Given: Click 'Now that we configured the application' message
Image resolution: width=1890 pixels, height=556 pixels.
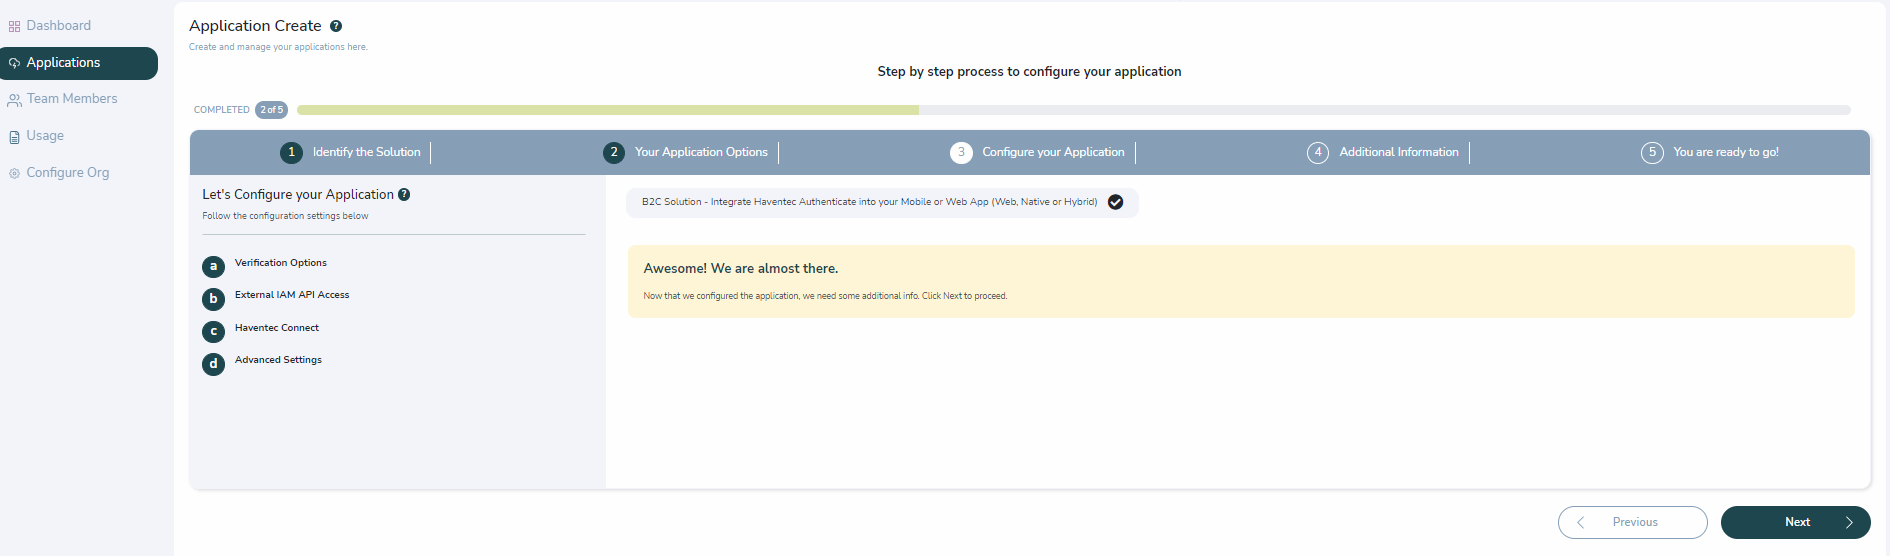Looking at the screenshot, I should click(x=825, y=296).
